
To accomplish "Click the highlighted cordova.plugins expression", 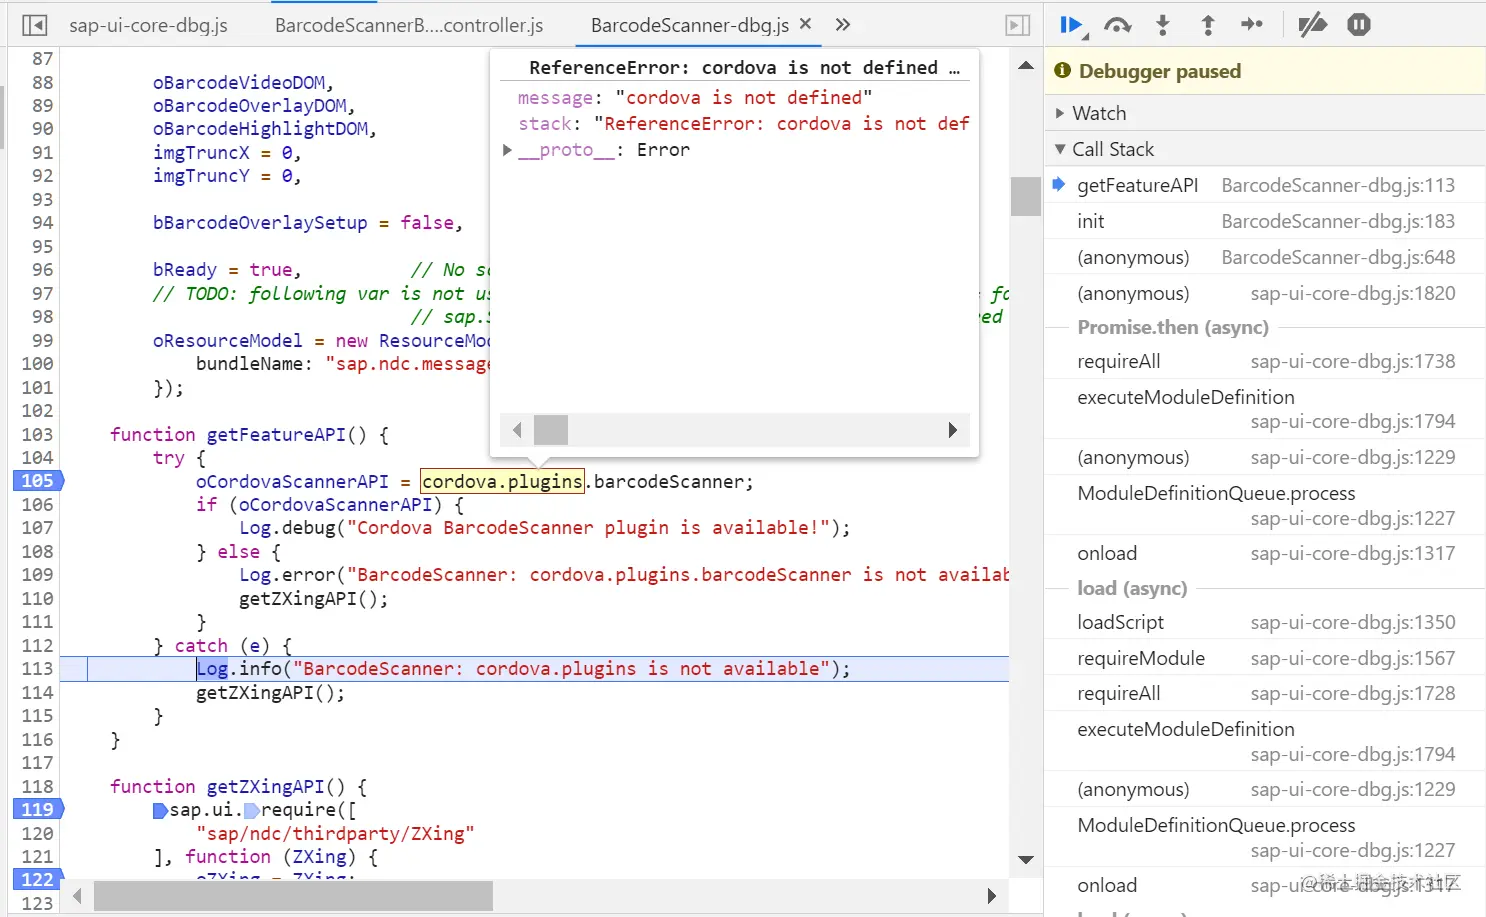I will [502, 481].
